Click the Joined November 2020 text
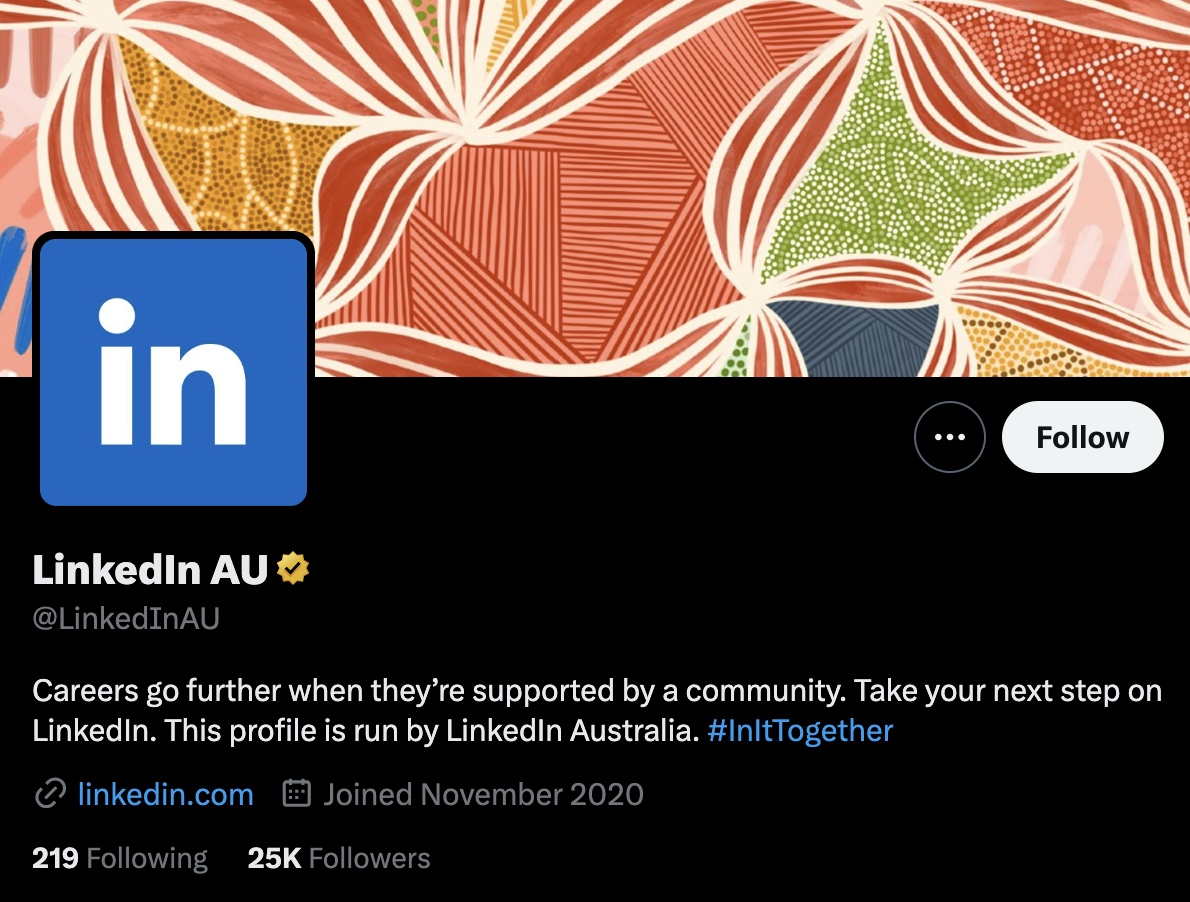The image size is (1190, 902). (482, 793)
